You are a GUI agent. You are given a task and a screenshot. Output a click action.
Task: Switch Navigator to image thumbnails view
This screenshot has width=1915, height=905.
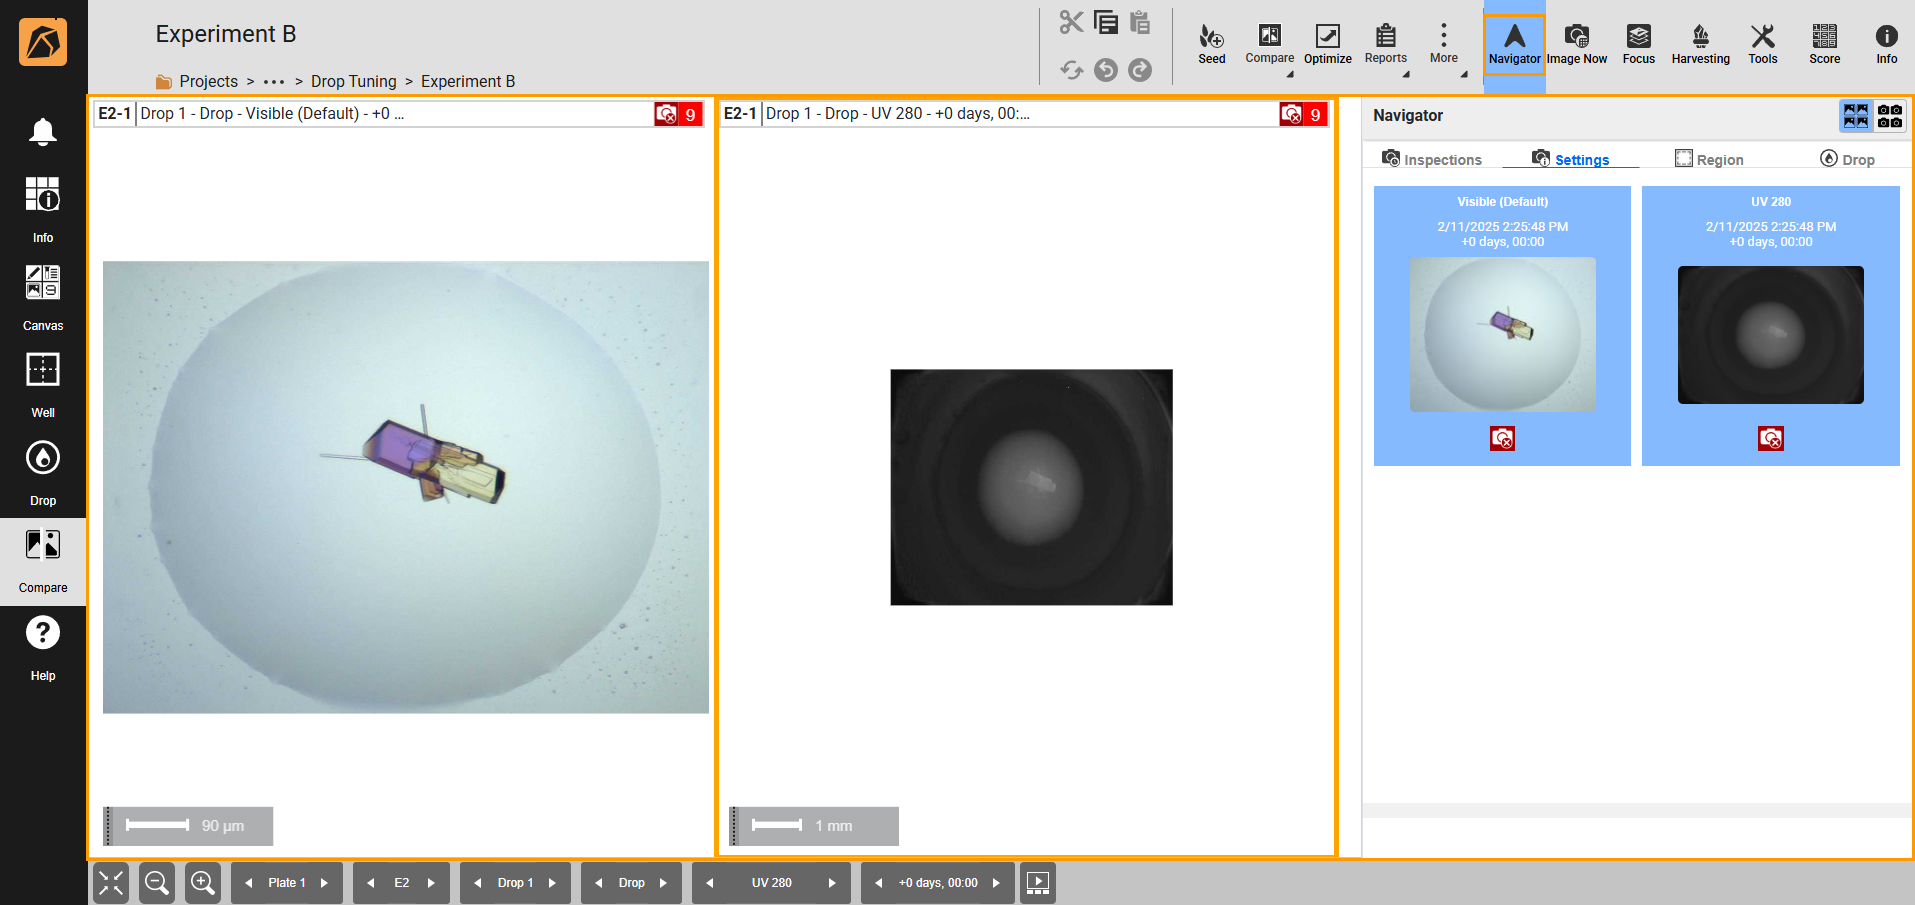point(1856,116)
